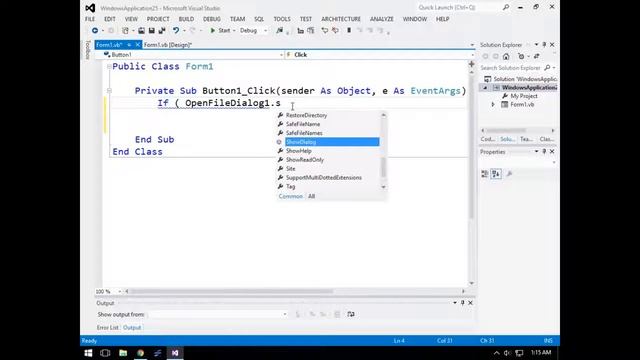Click the Windows Start button
This screenshot has height=360, width=640.
[88, 353]
